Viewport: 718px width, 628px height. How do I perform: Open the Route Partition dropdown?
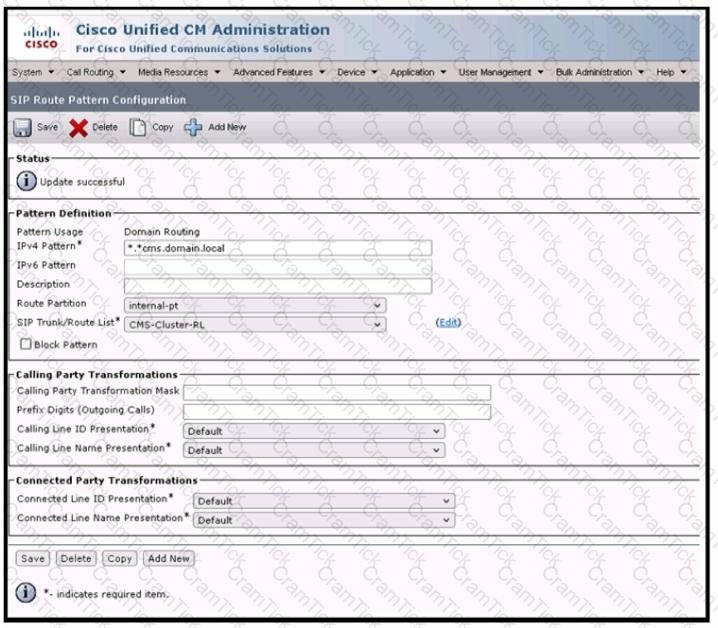tap(254, 305)
